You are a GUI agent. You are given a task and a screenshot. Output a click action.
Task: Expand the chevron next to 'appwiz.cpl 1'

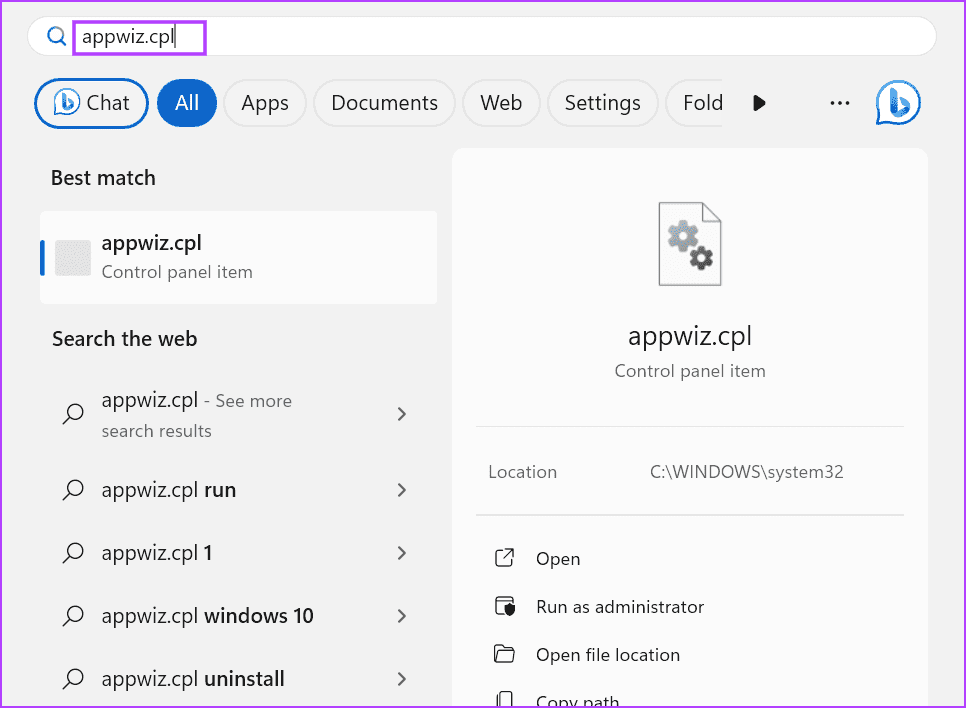coord(402,553)
